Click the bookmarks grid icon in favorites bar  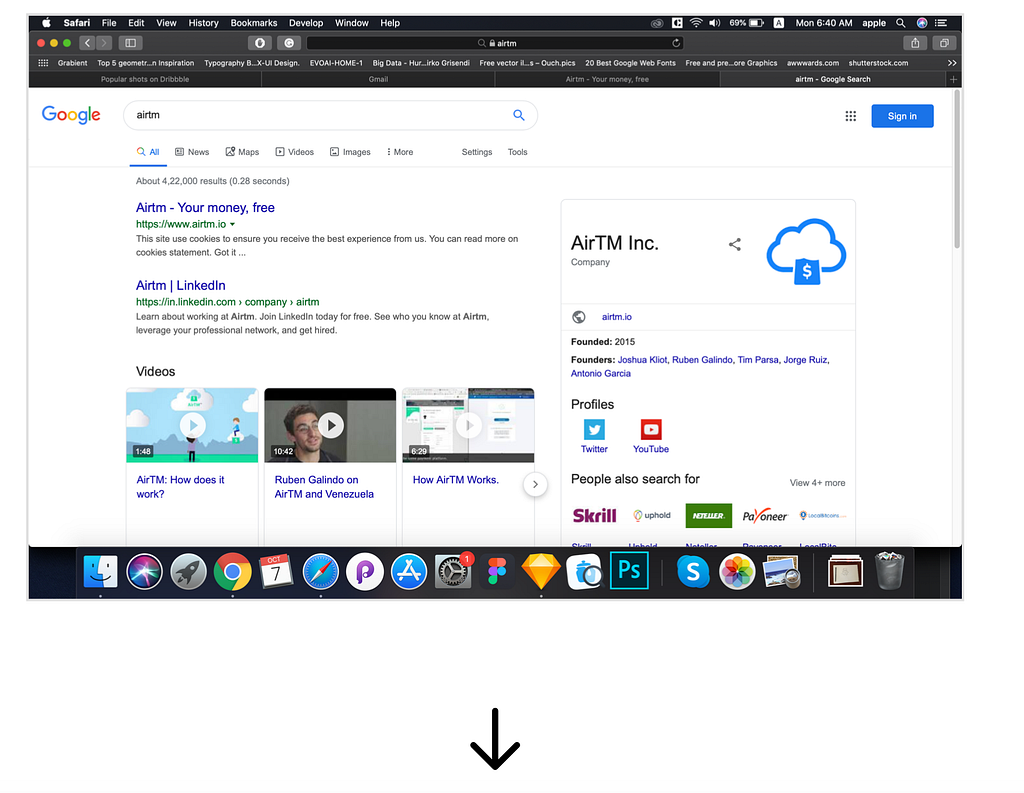tap(43, 63)
